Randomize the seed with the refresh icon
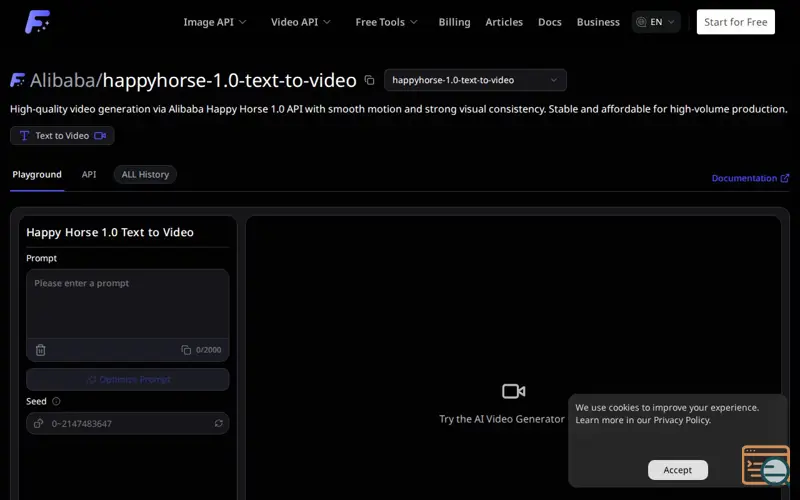 tap(219, 423)
